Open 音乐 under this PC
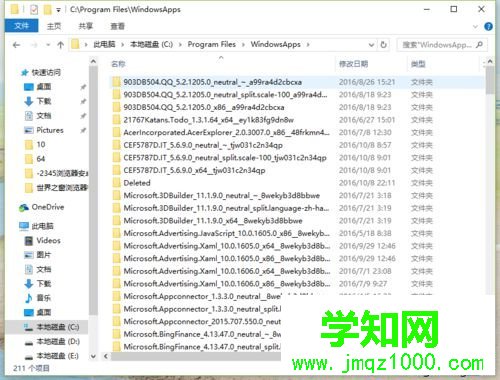Screen dimensions: 500x380 tap(44, 298)
